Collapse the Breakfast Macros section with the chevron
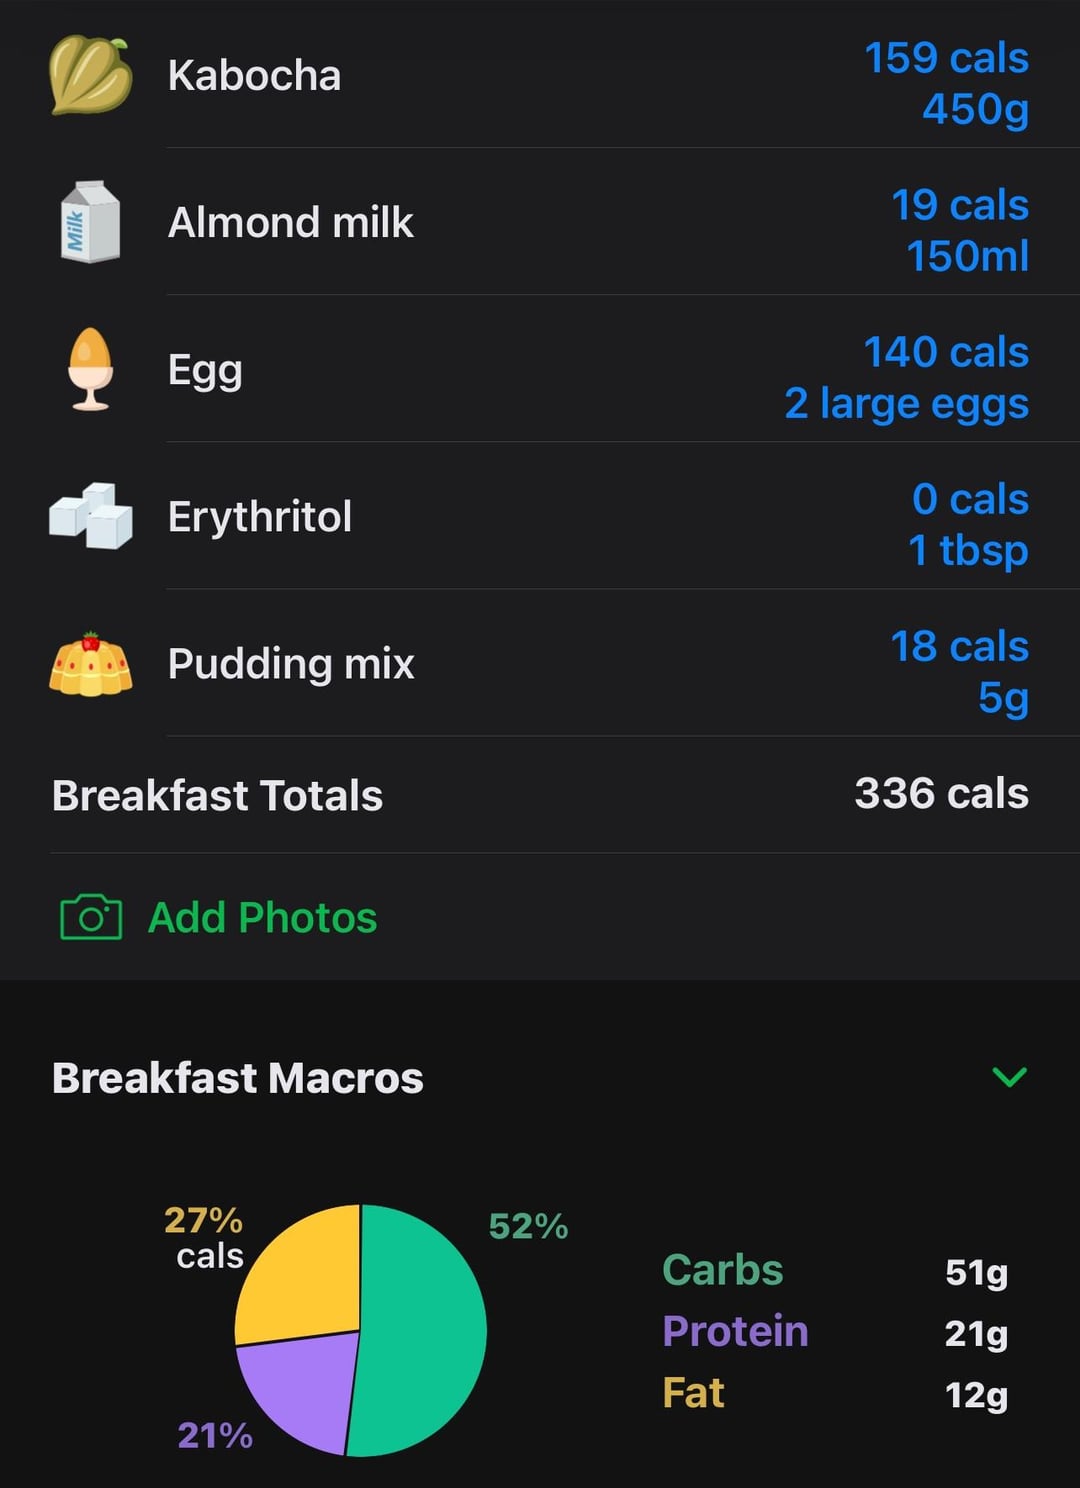 pyautogui.click(x=1009, y=1077)
